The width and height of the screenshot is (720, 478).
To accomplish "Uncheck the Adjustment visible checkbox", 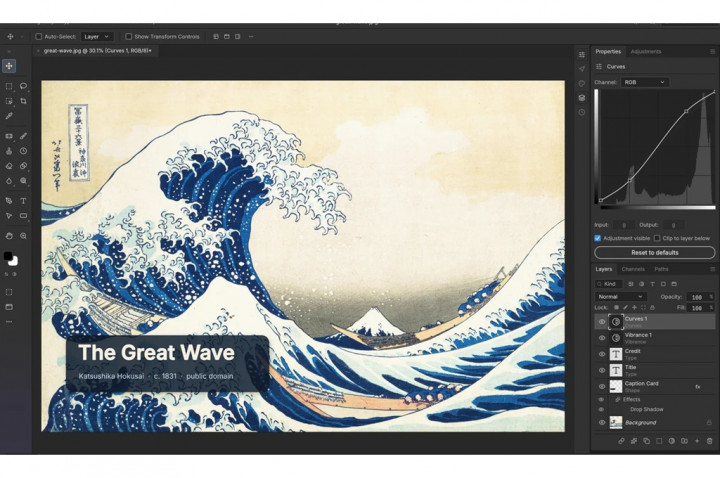I will [597, 238].
